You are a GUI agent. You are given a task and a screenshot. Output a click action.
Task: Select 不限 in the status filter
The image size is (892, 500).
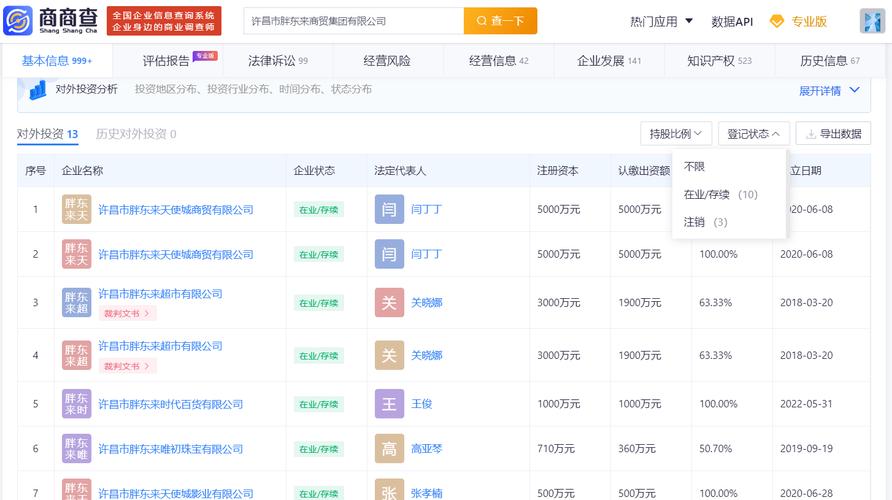tap(694, 167)
